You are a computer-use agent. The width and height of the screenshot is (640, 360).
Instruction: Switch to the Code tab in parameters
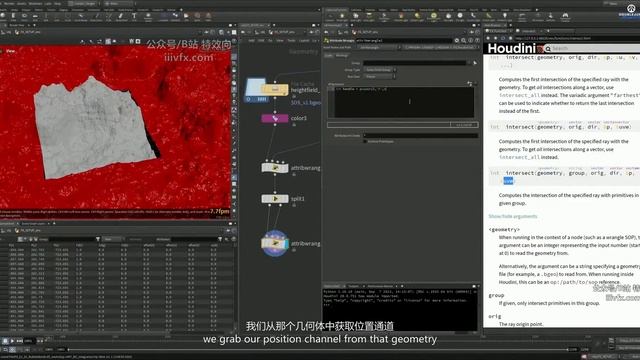pos(329,56)
